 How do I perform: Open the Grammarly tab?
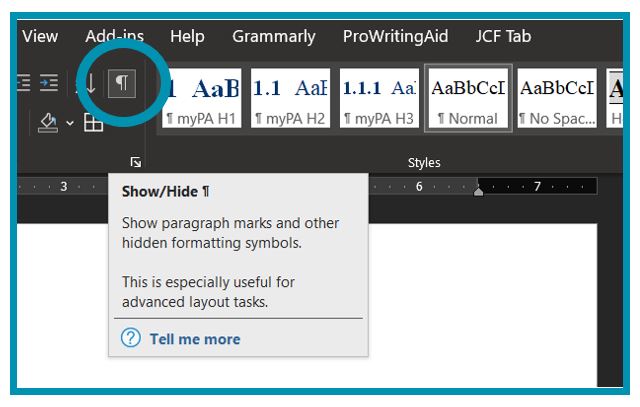[x=273, y=36]
